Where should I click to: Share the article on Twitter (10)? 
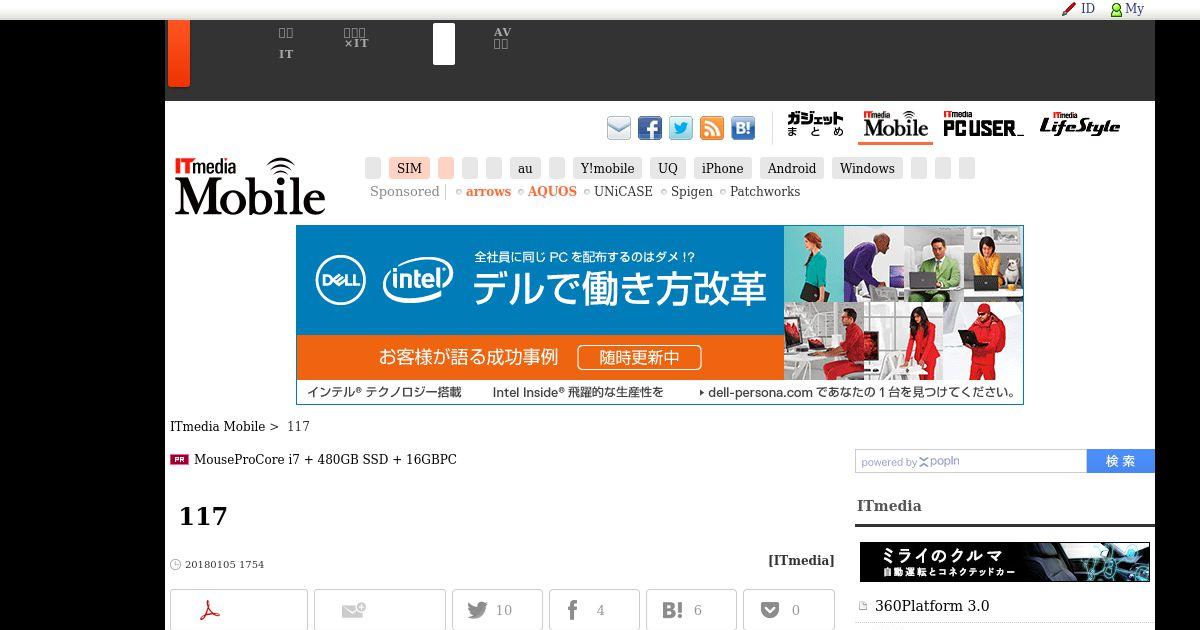[497, 610]
